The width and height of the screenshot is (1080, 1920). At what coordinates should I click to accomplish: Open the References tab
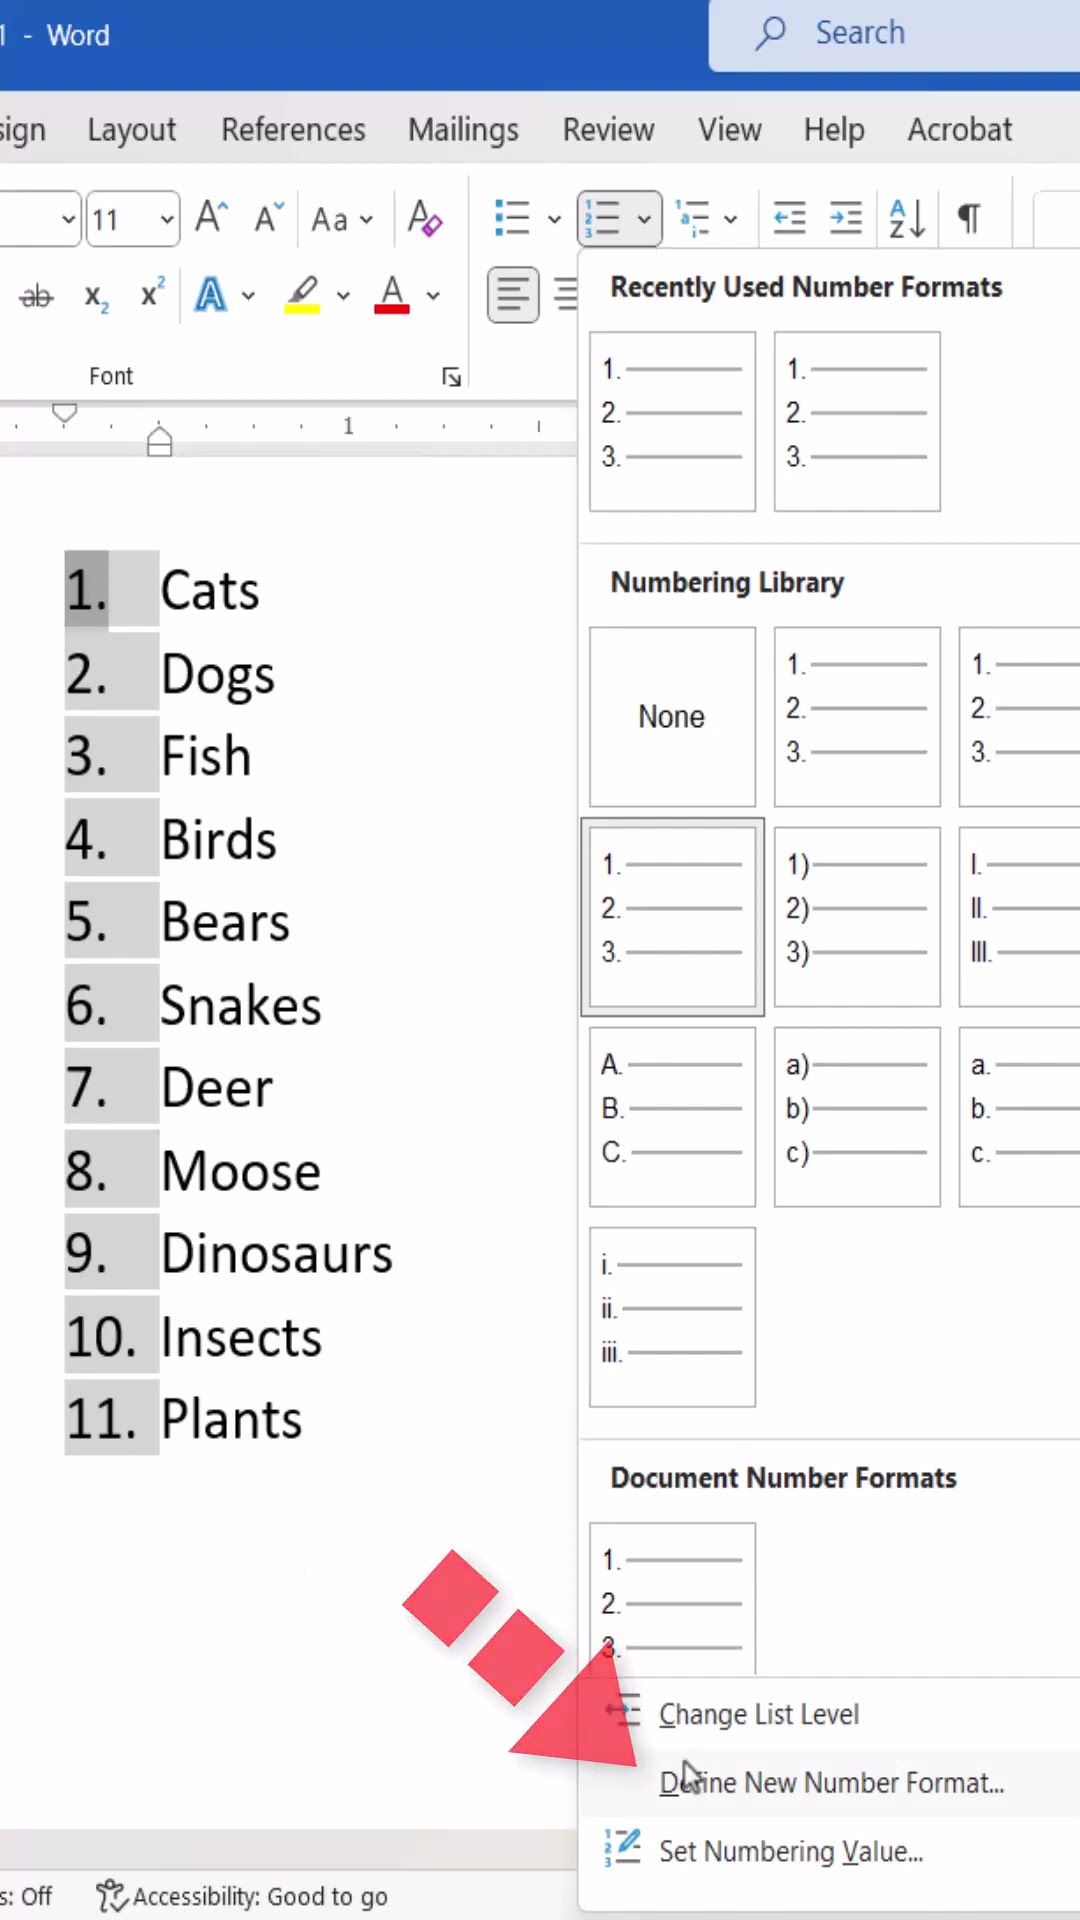293,129
